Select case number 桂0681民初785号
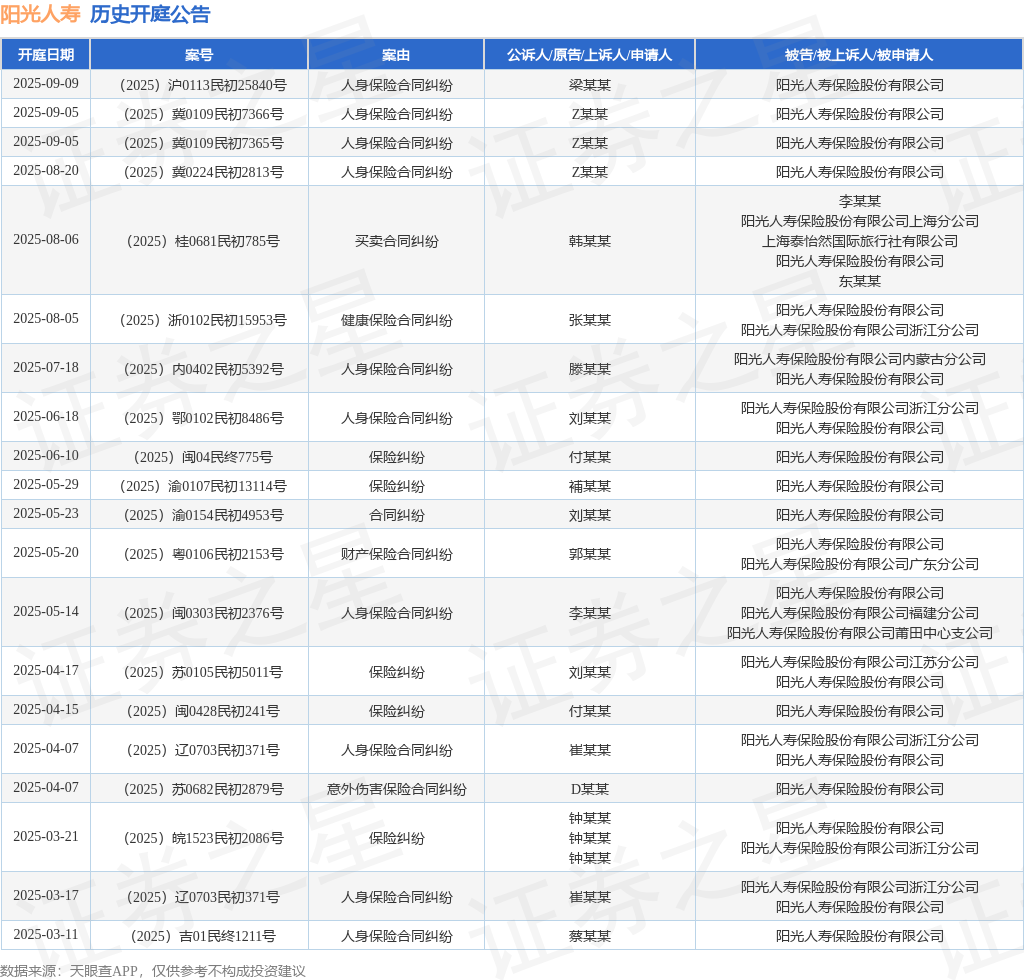 pyautogui.click(x=203, y=242)
